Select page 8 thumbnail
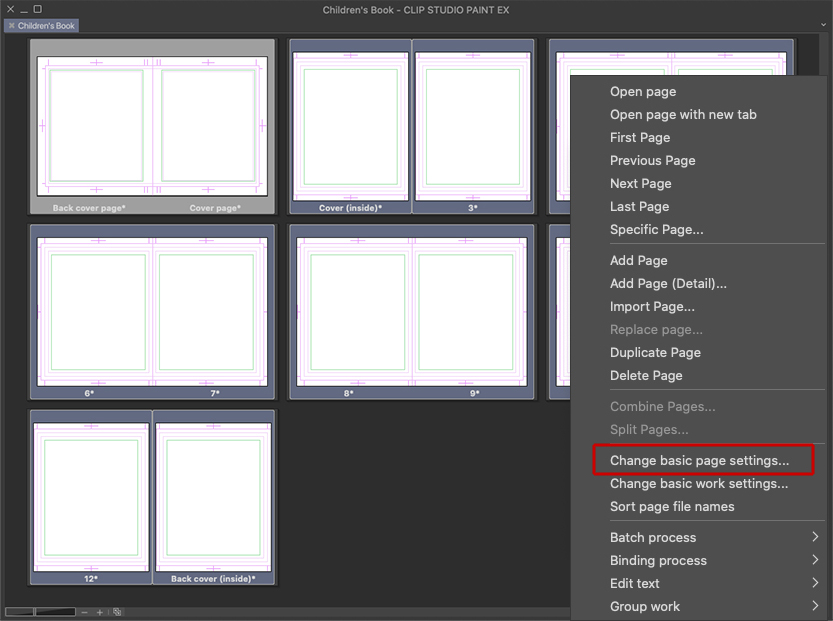 [350, 310]
